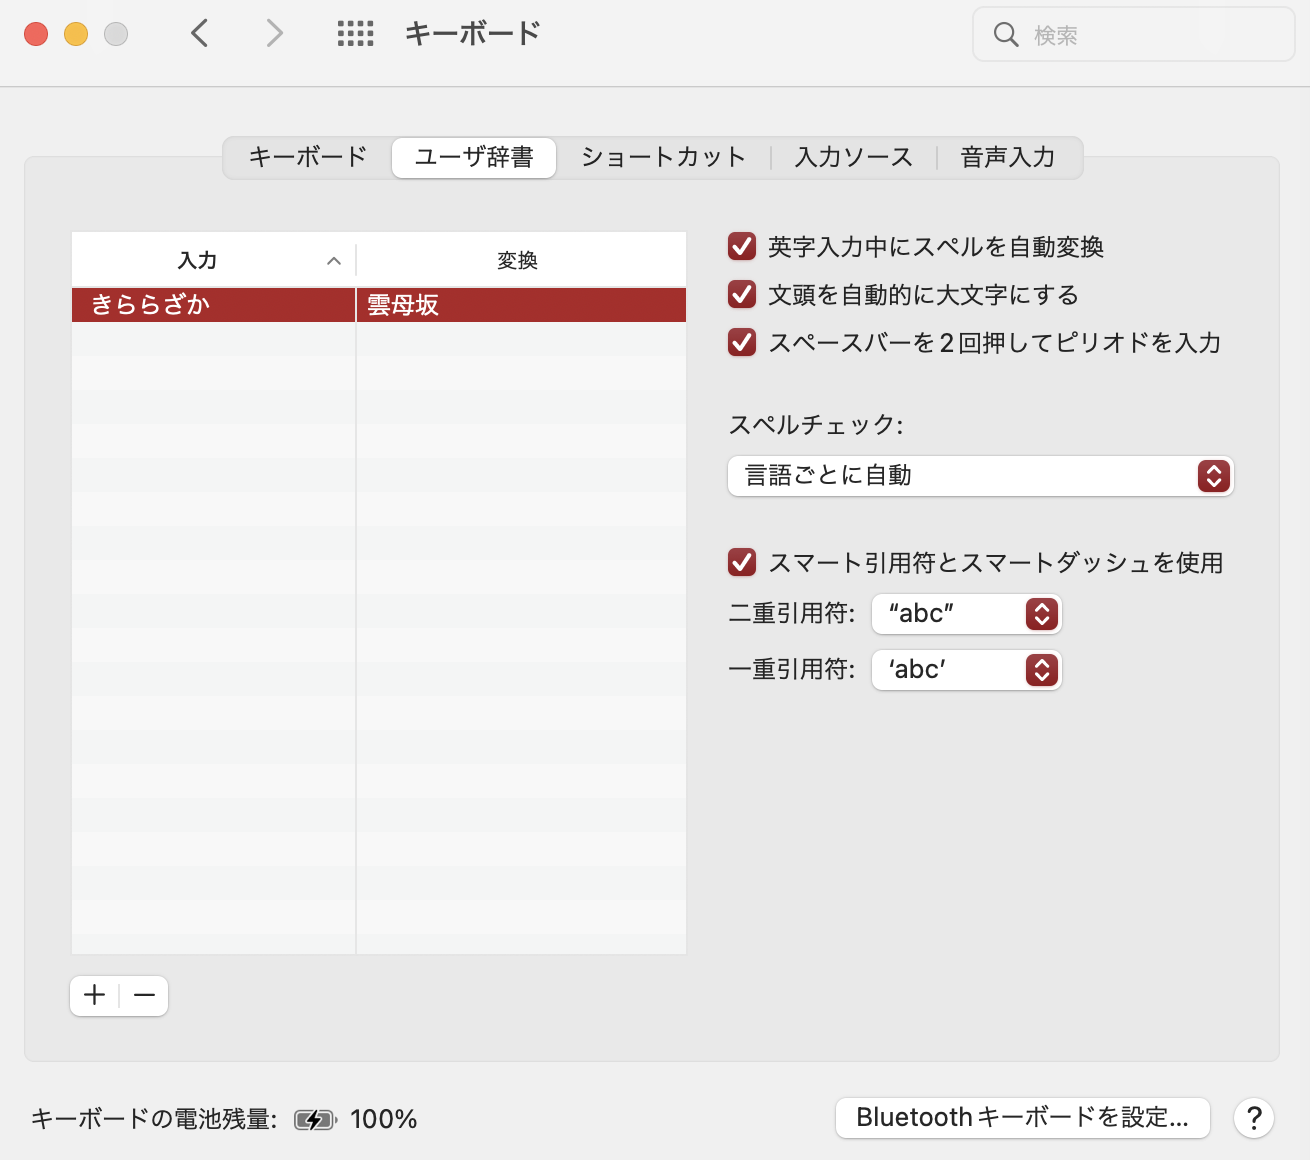Image resolution: width=1310 pixels, height=1160 pixels.
Task: Show all preferences grid icon
Action: point(355,34)
